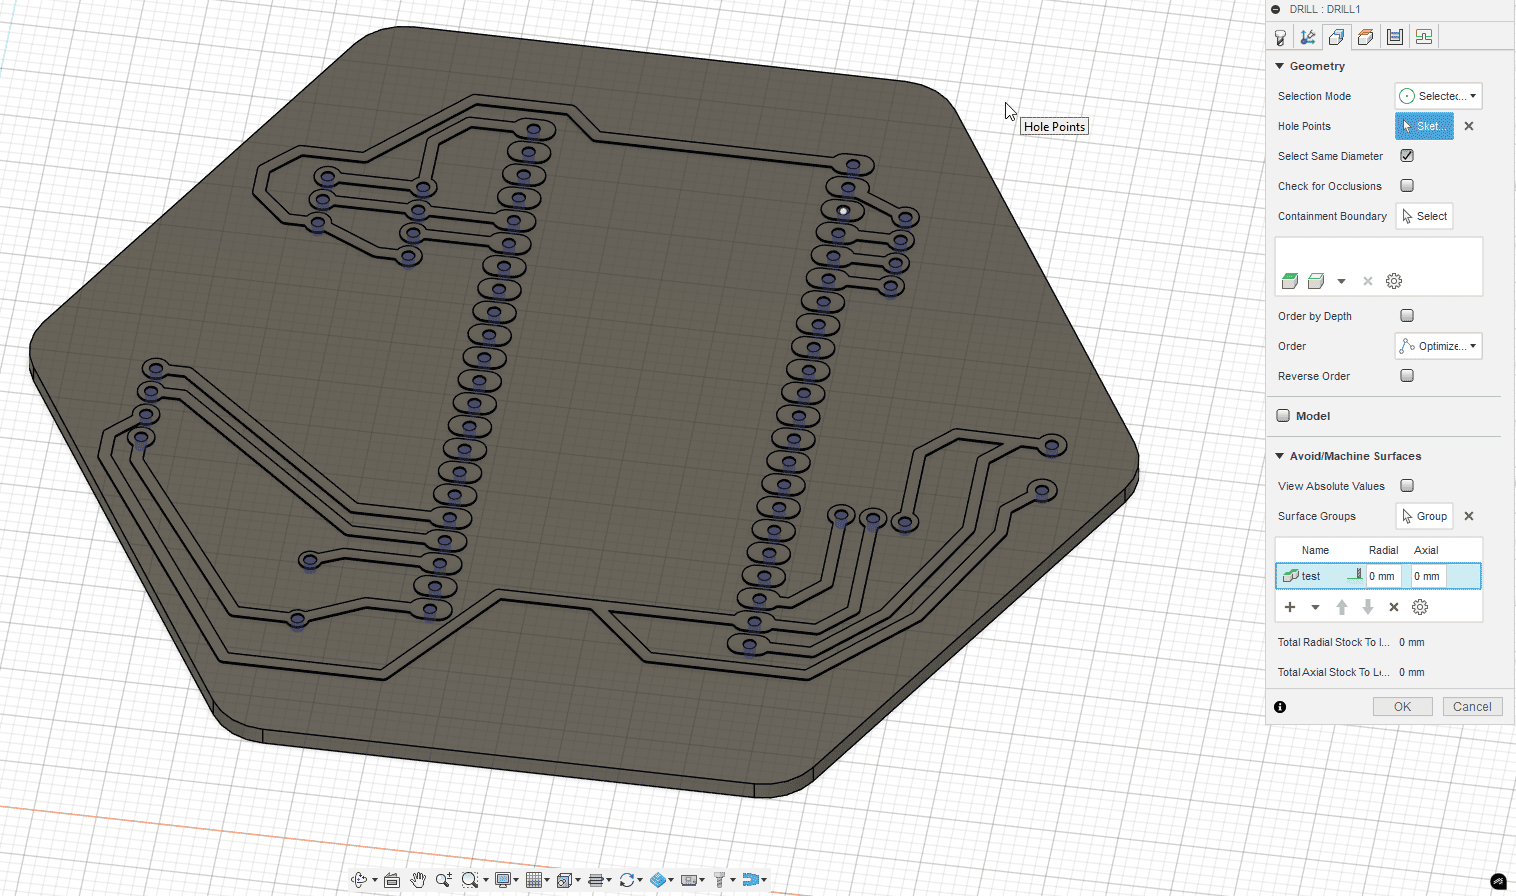Image resolution: width=1516 pixels, height=896 pixels.
Task: Collapse the DRILL : DRILL1 dialog
Action: [x=1276, y=9]
